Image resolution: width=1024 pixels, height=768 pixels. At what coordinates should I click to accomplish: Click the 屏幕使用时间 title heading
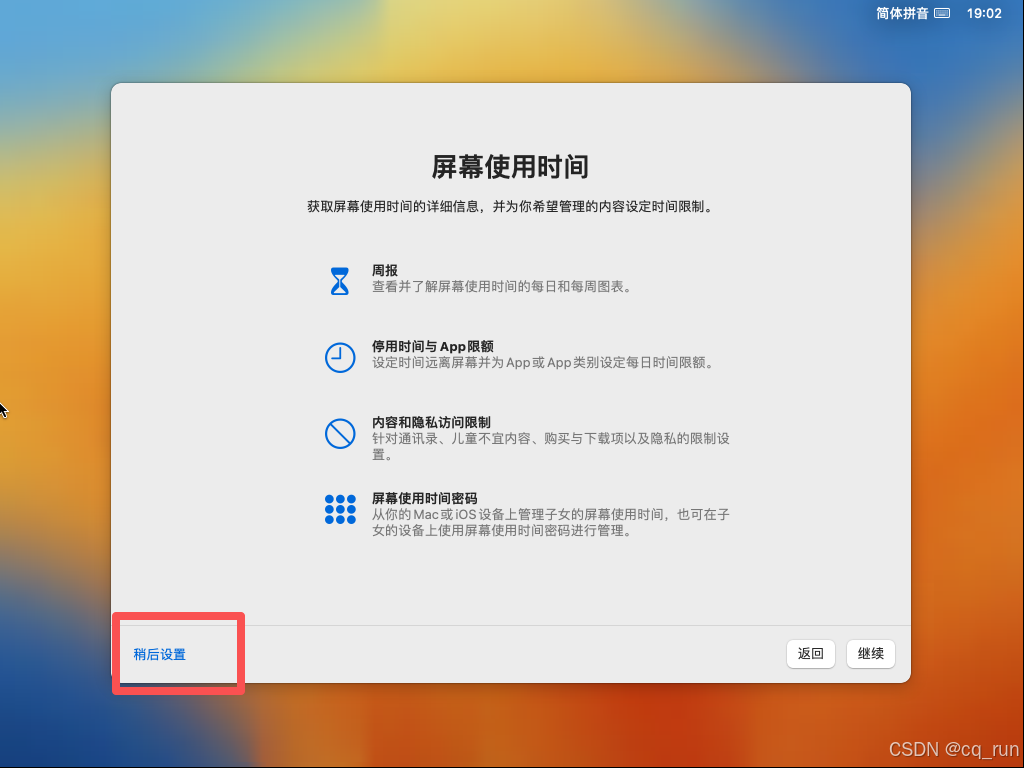(510, 167)
